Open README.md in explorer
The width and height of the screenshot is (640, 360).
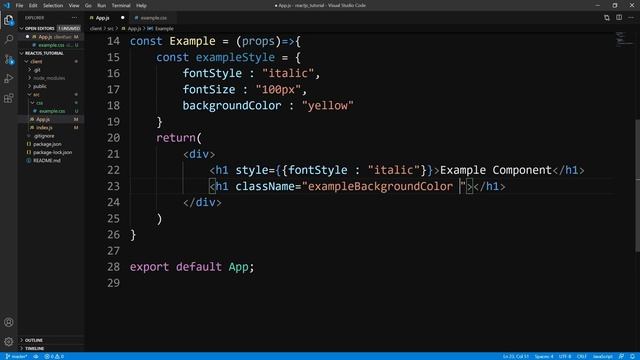[51, 160]
